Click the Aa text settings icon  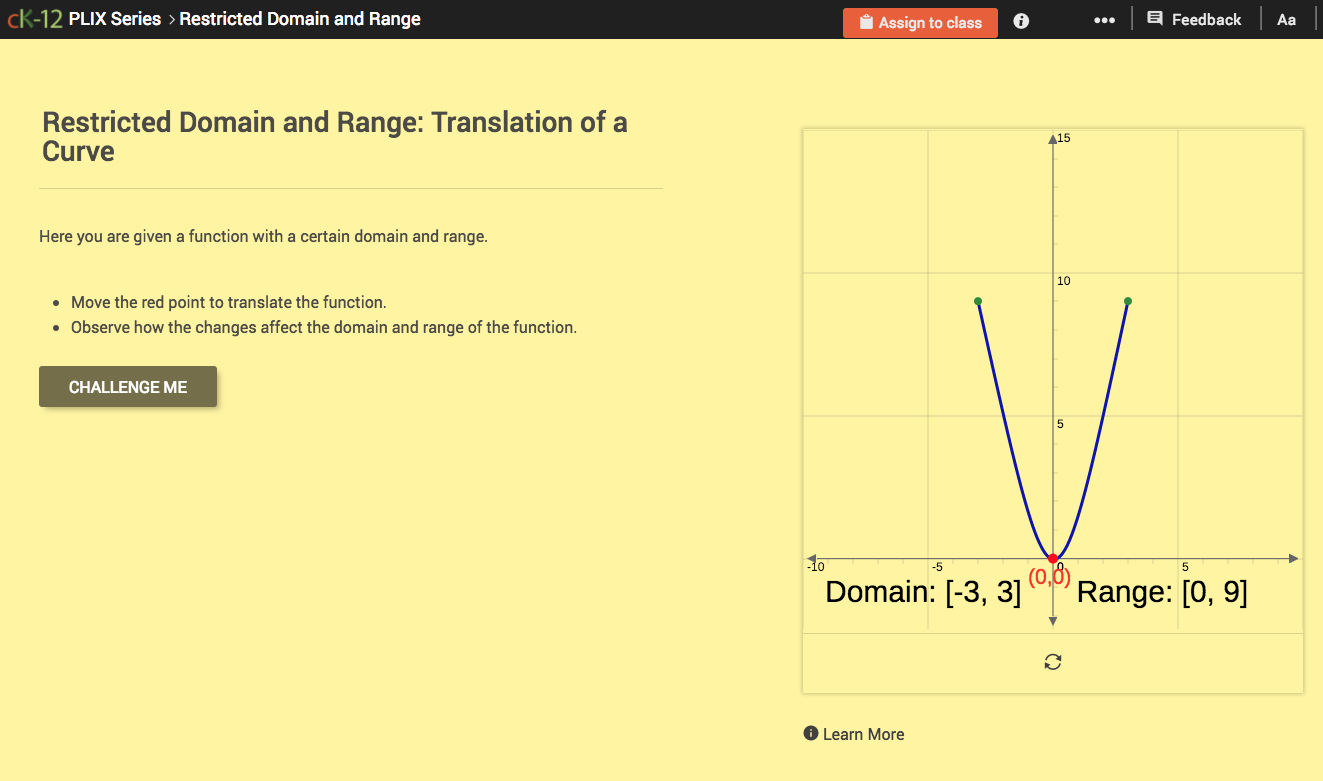[x=1287, y=19]
